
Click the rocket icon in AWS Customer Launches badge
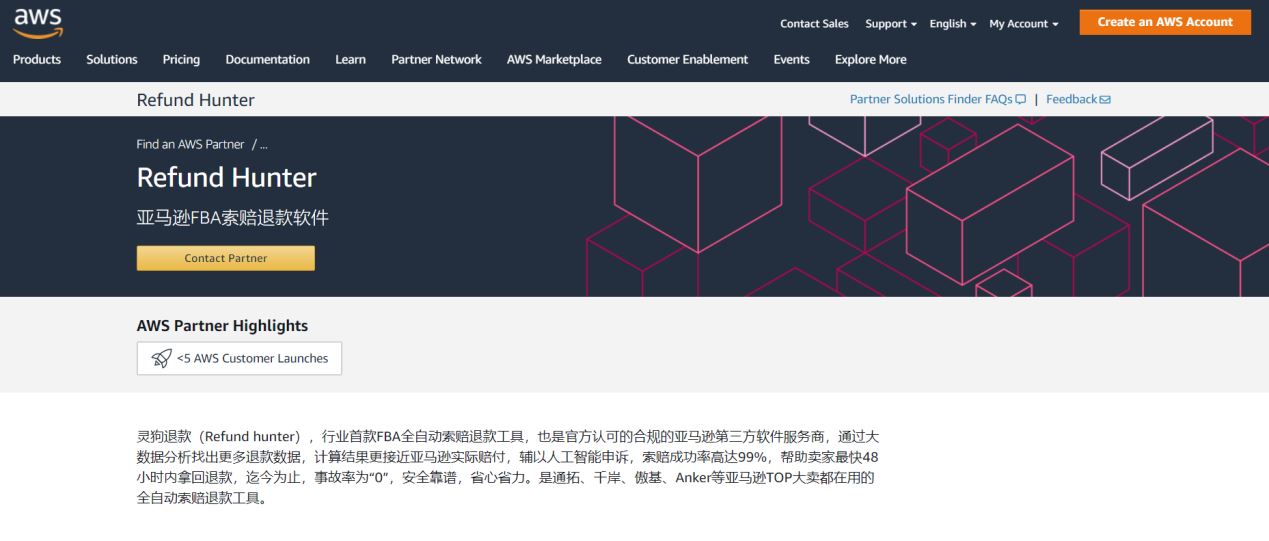pyautogui.click(x=161, y=359)
